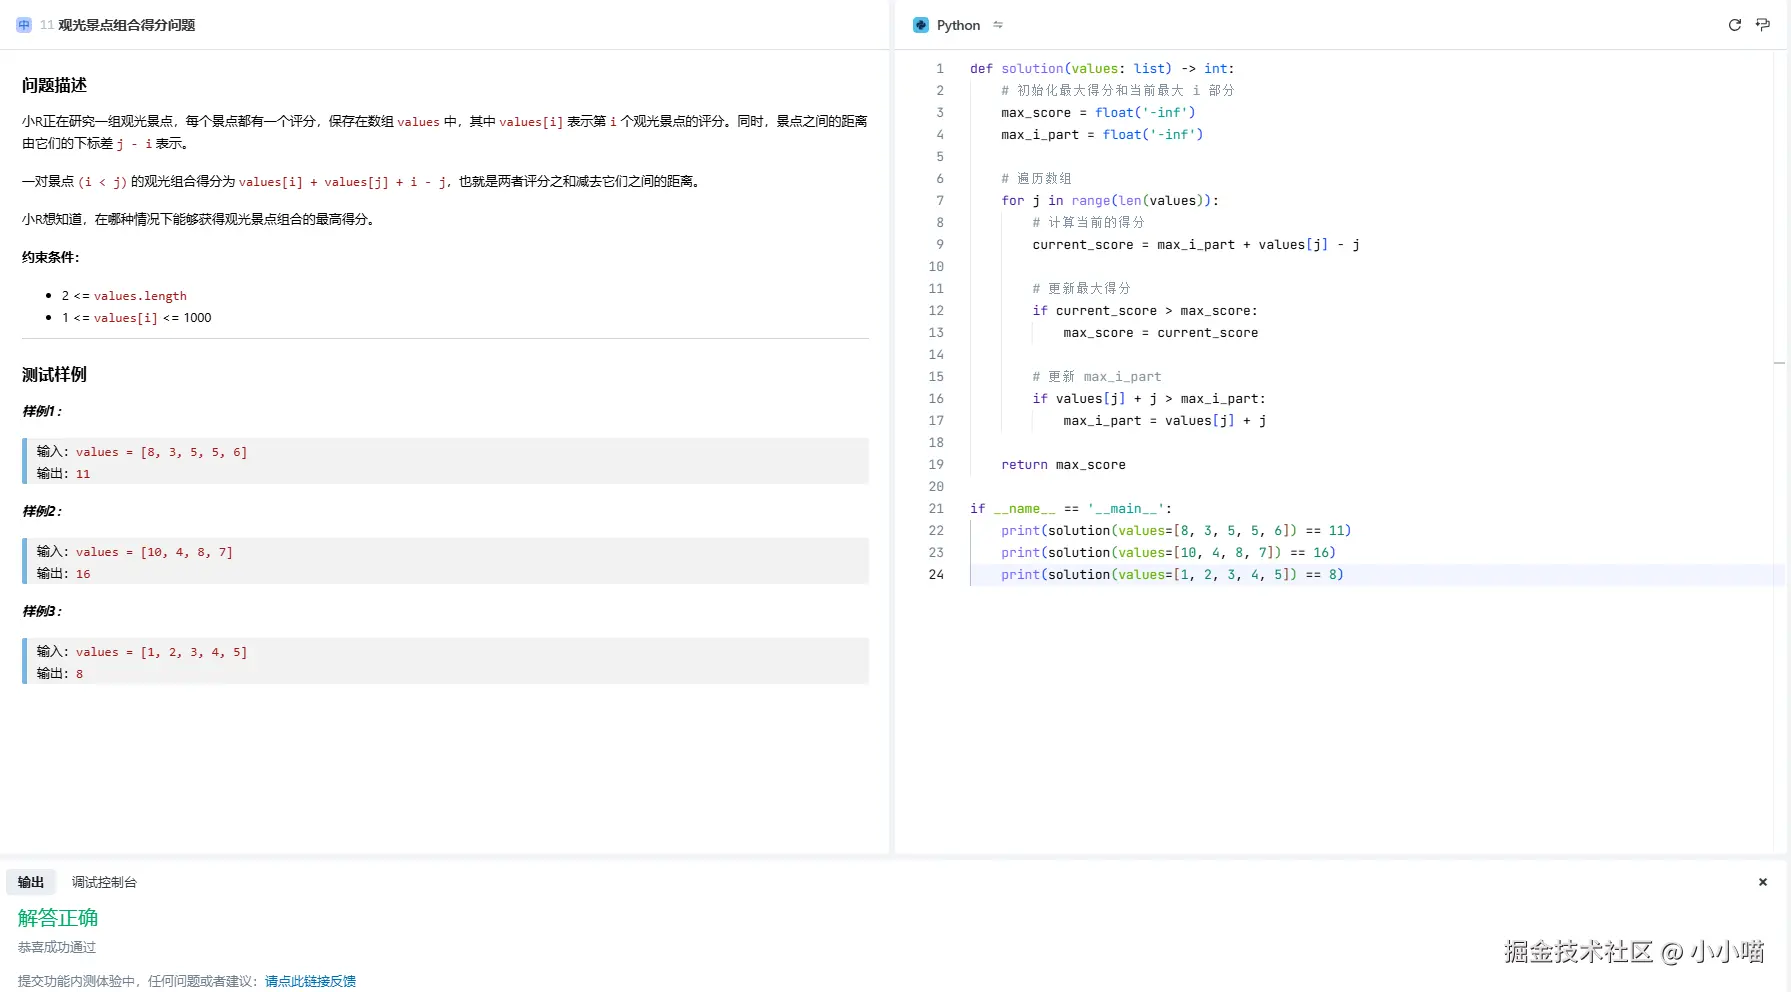Click the 样例3 sample block with output 8
Viewport: 1791px width, 992px height.
[445, 661]
